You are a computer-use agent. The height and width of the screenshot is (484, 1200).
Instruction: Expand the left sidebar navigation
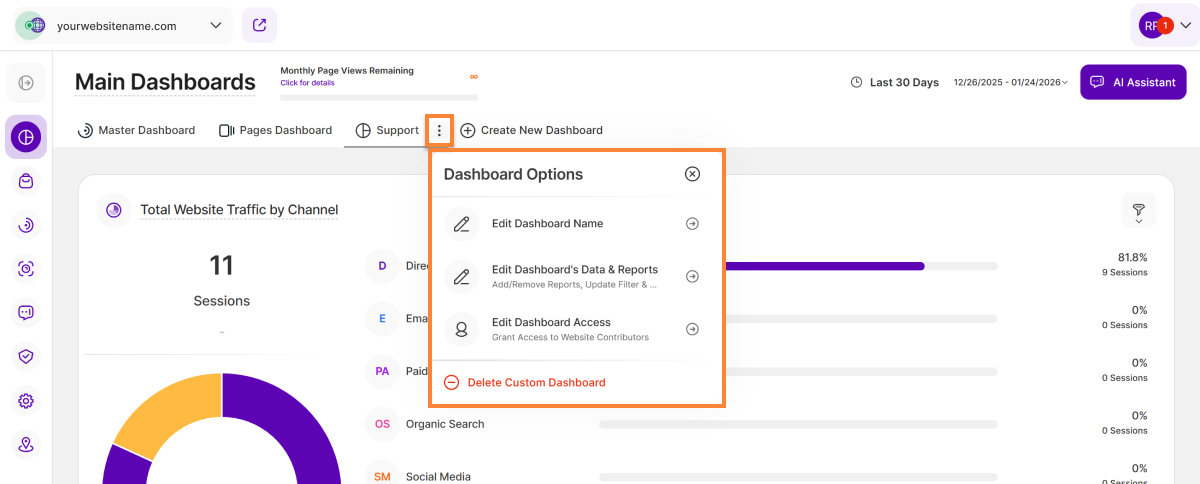pyautogui.click(x=26, y=83)
